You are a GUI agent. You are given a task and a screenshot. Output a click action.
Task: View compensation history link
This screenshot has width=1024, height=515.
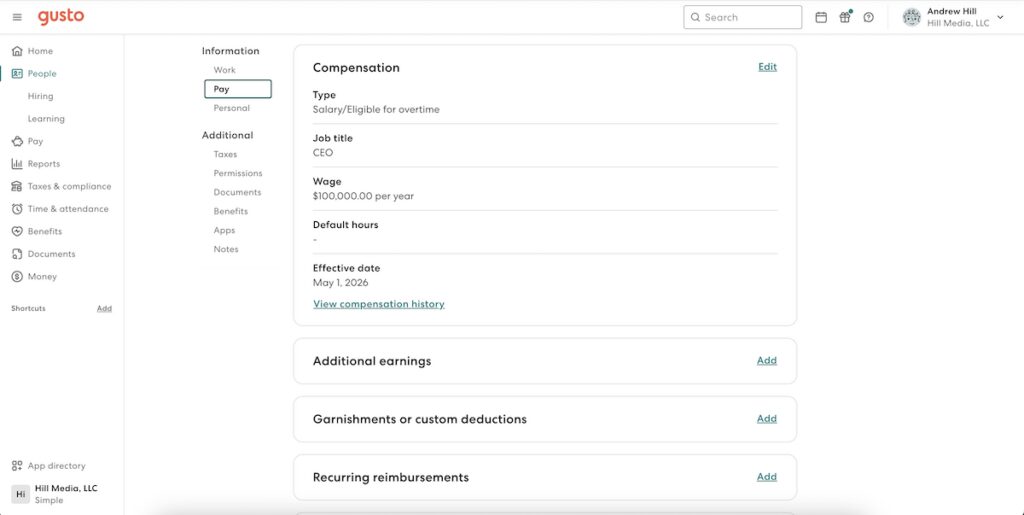point(379,304)
